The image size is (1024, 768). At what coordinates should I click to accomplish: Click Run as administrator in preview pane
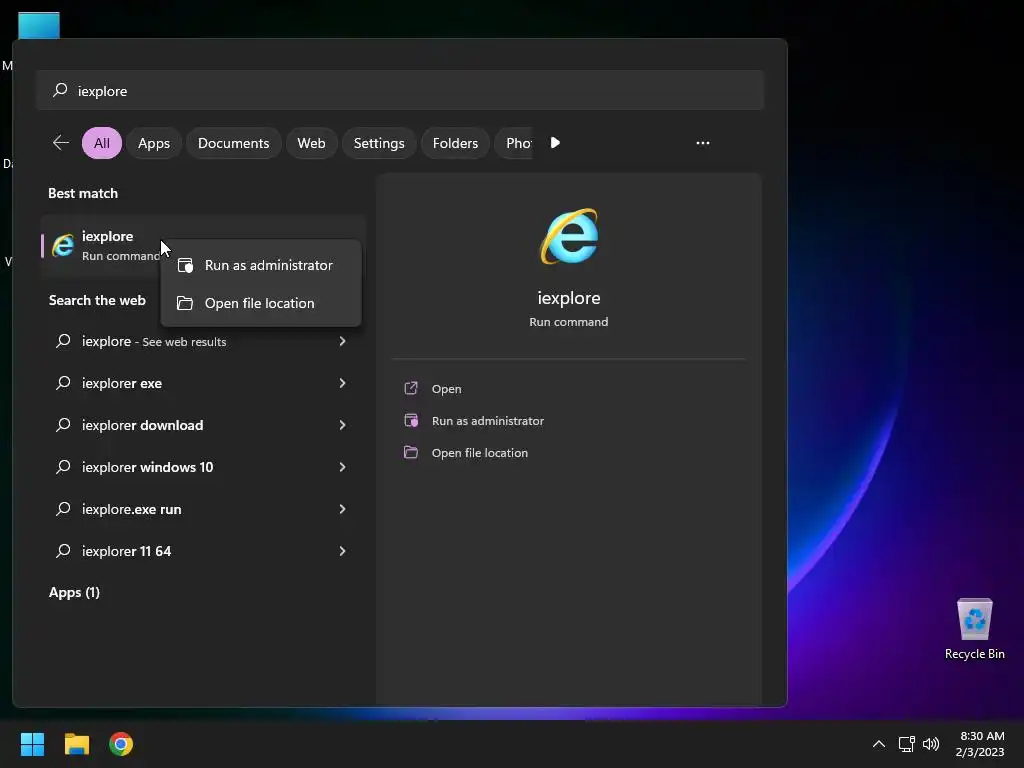coord(488,421)
